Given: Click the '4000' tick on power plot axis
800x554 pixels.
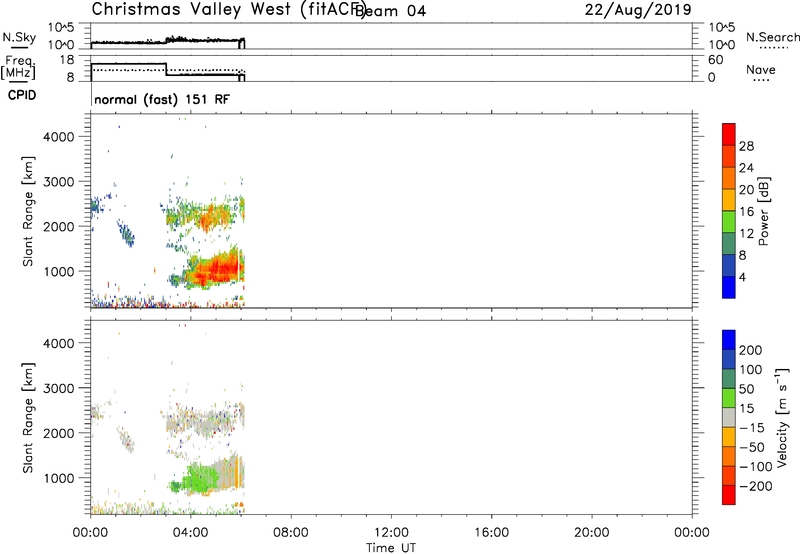Looking at the screenshot, I should pos(59,137).
